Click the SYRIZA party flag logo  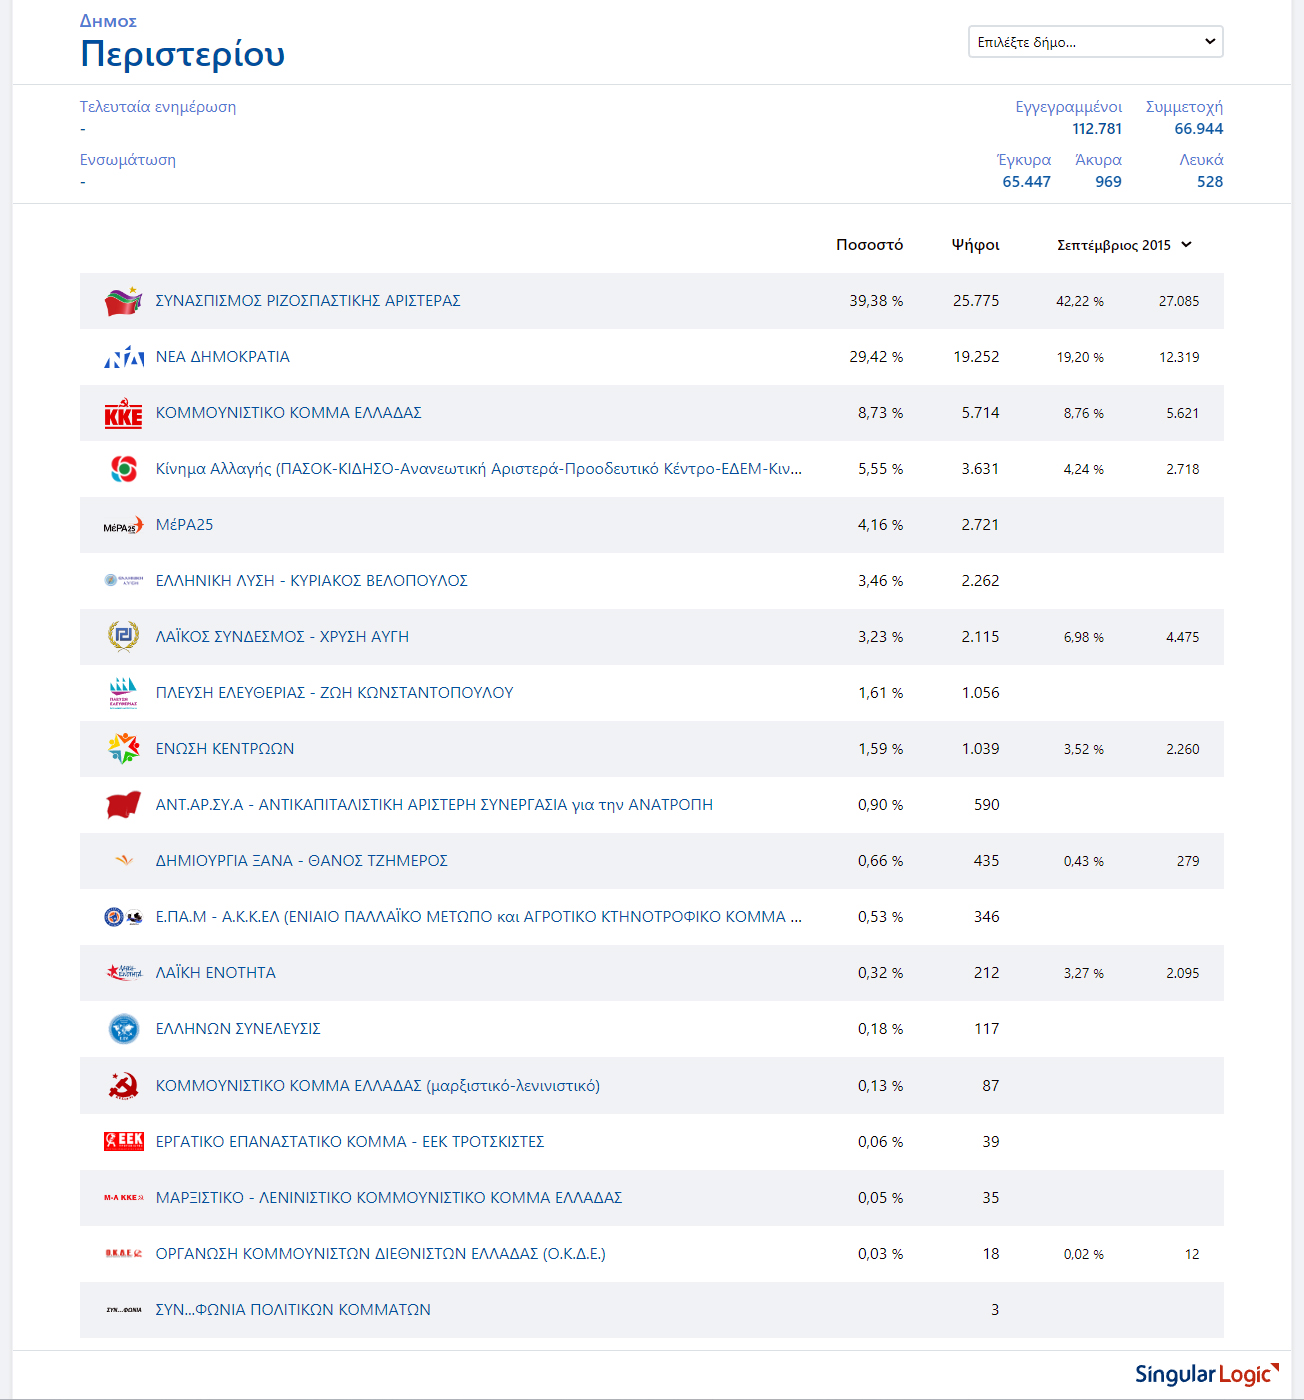123,301
